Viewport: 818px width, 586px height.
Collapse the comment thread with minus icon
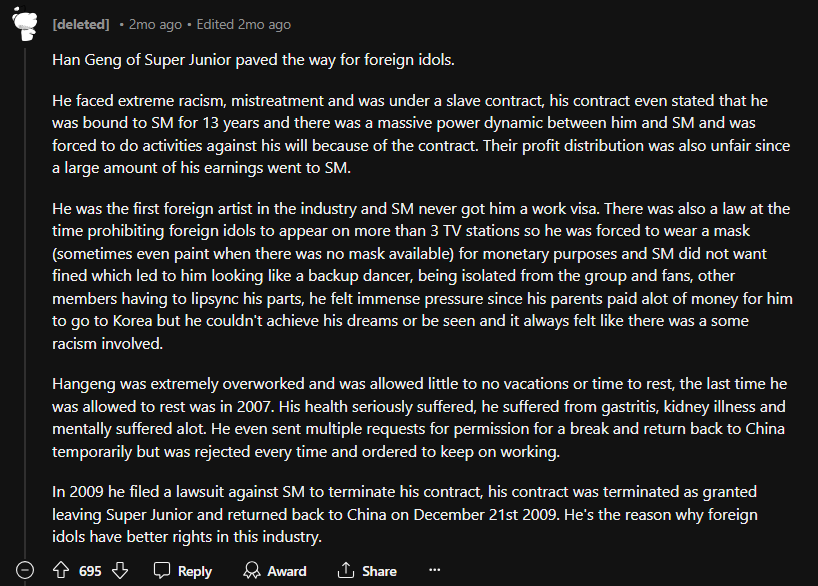coord(26,570)
